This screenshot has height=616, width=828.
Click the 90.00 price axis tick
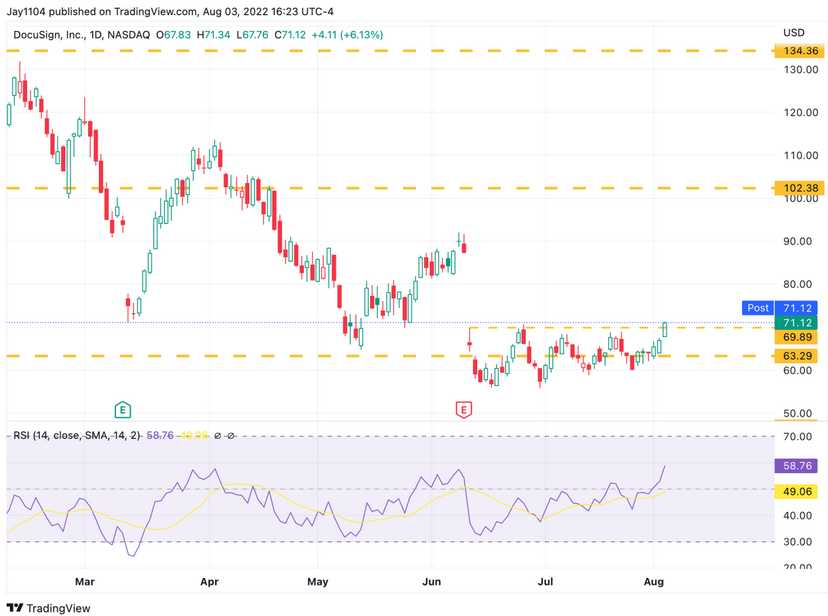pyautogui.click(x=797, y=241)
